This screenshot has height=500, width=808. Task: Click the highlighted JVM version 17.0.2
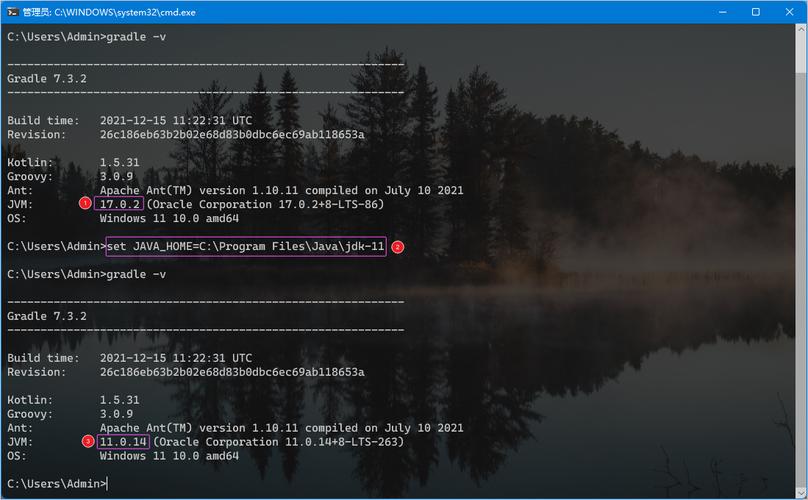click(x=120, y=204)
